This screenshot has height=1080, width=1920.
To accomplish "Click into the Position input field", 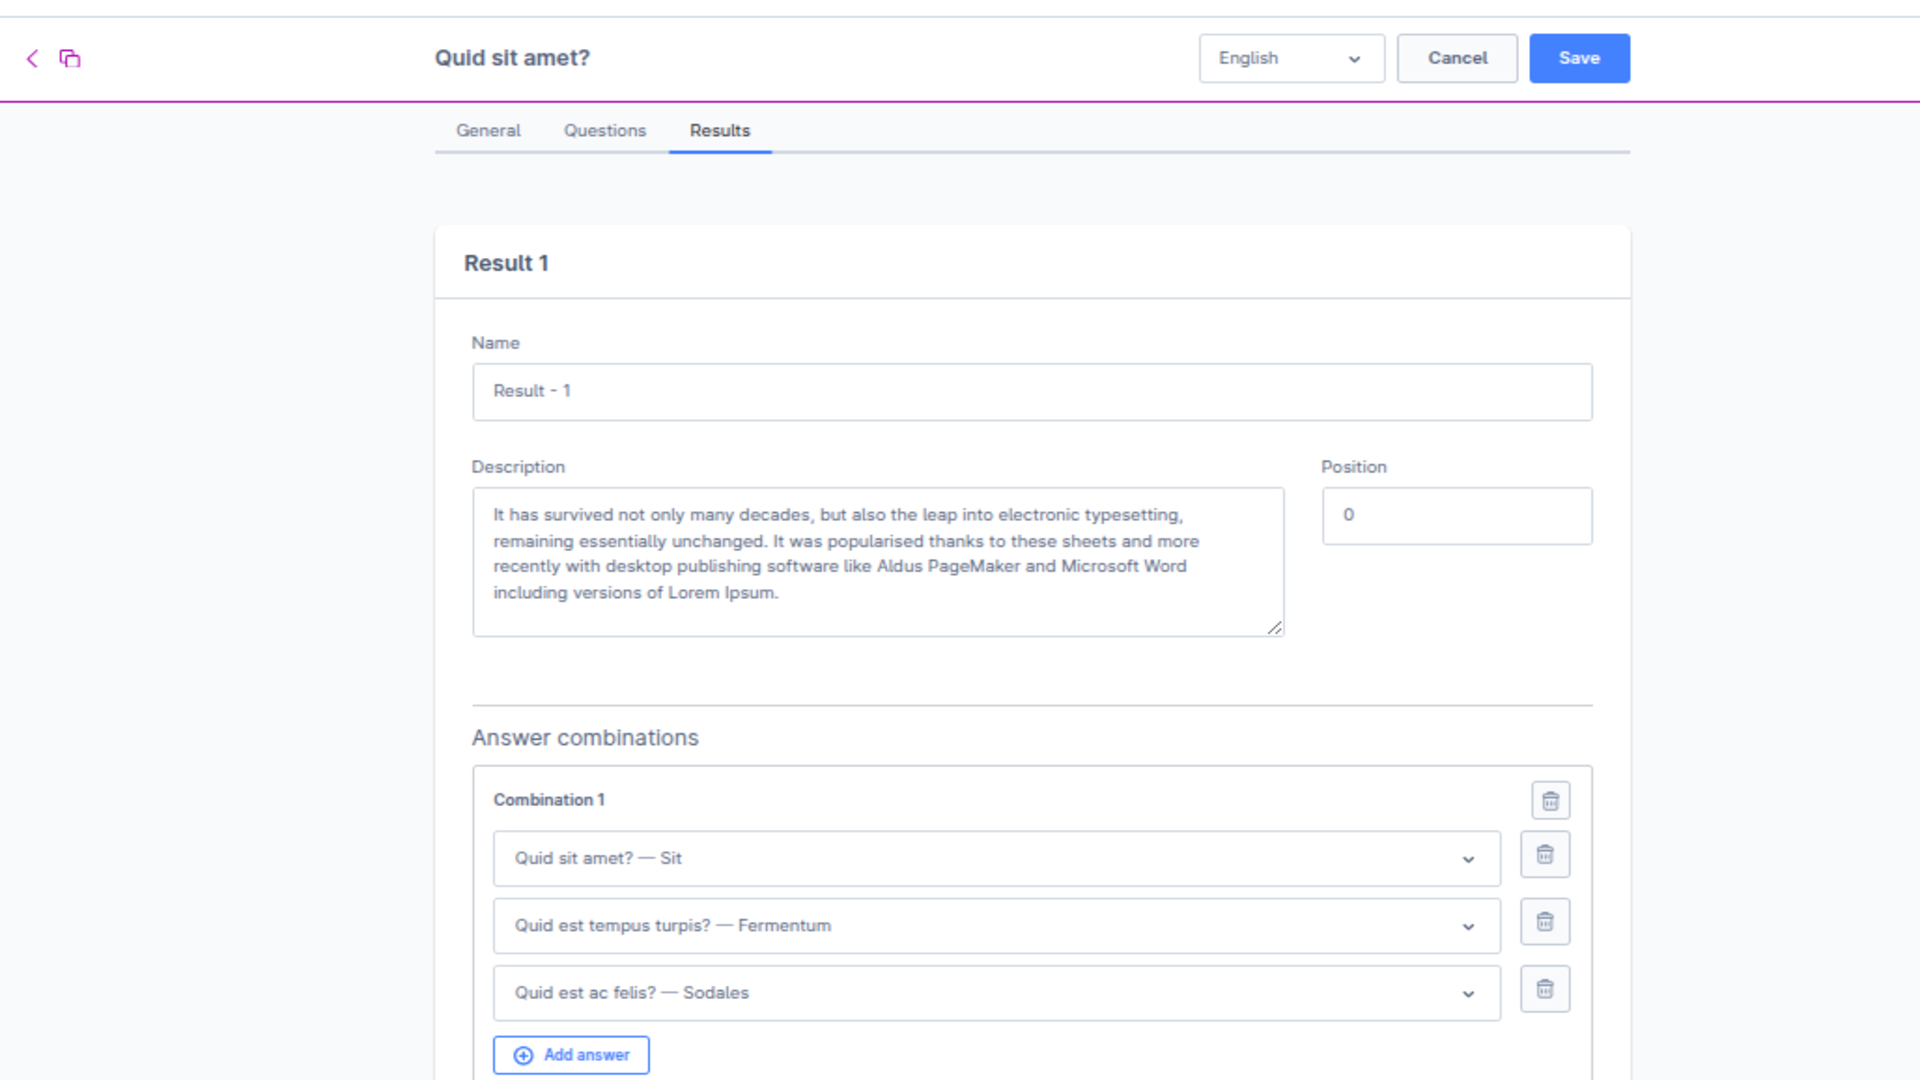I will pos(1457,516).
